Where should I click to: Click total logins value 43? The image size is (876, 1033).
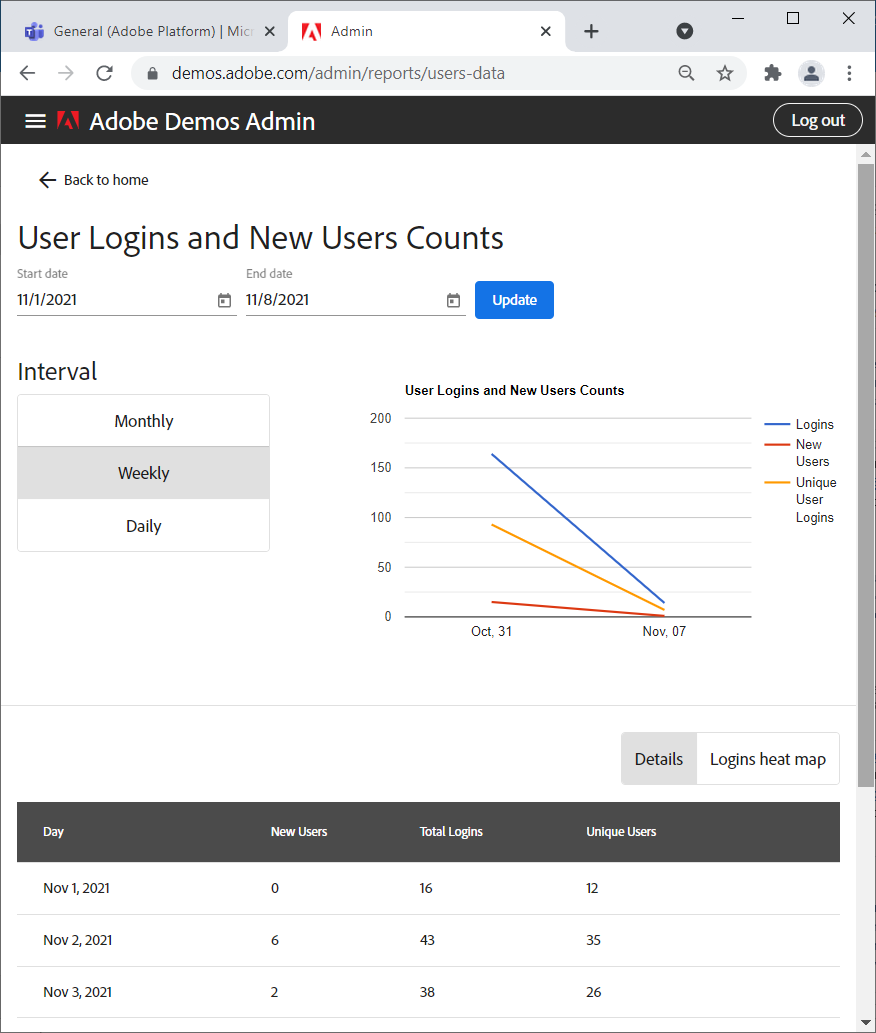tap(427, 940)
